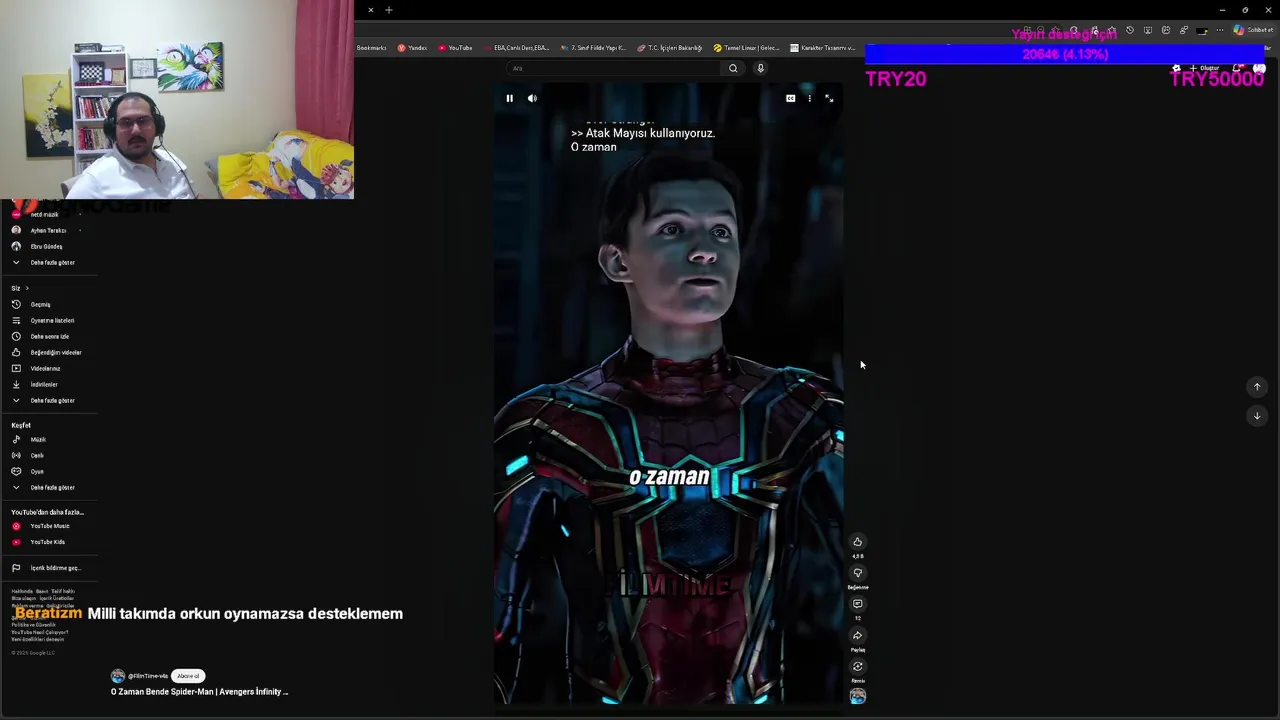Enter fullscreen for the Short
Viewport: 1280px width, 720px height.
click(x=829, y=98)
